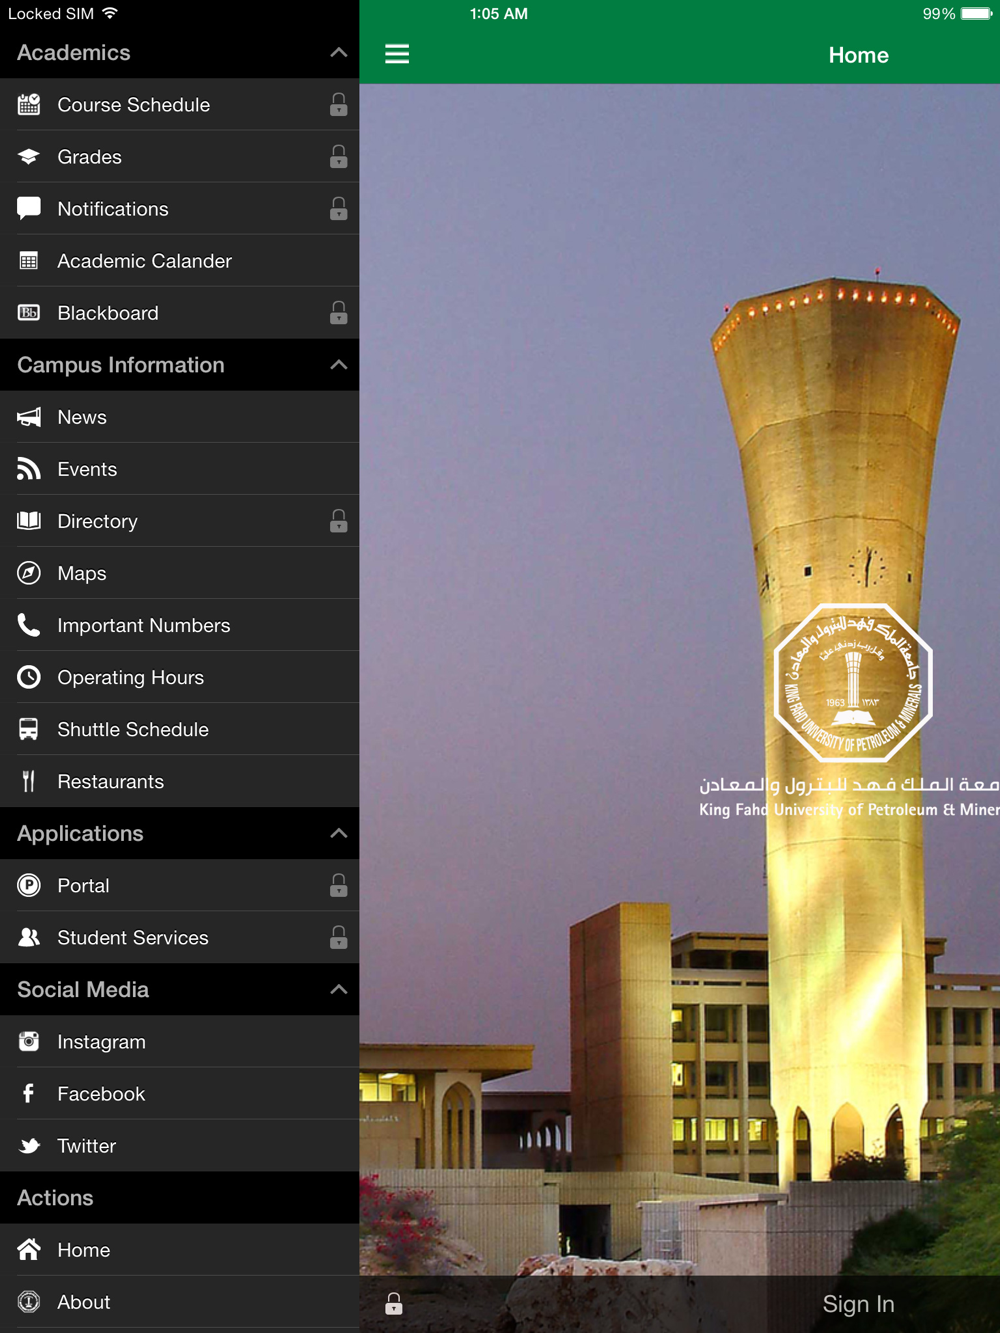Go to Home under Actions
Screen dimensions: 1000x1333
[180, 1249]
